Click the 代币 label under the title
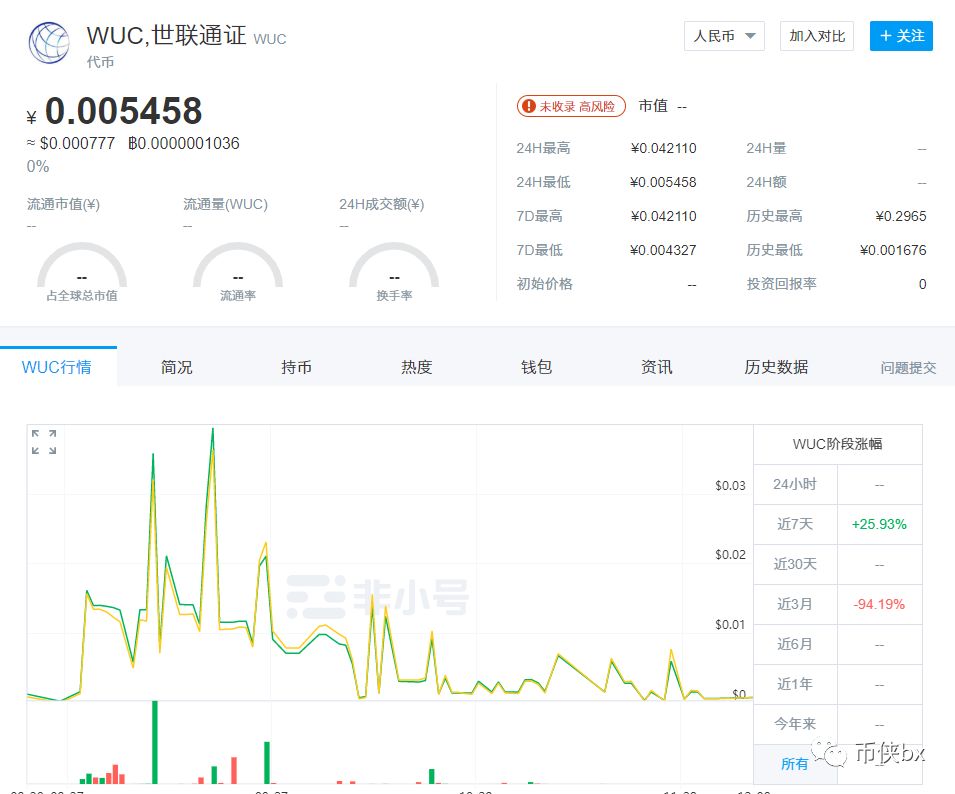The height and width of the screenshot is (794, 955). pos(100,62)
